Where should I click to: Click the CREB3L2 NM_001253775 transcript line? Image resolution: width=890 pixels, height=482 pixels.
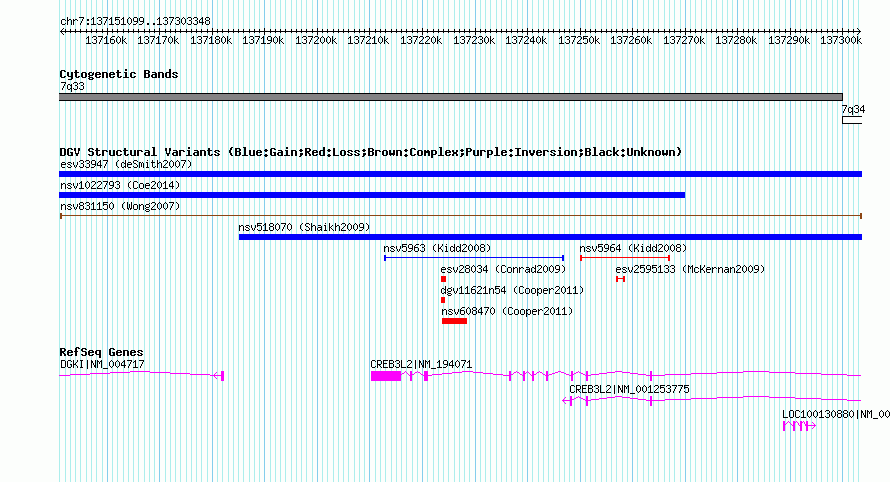coord(712,400)
